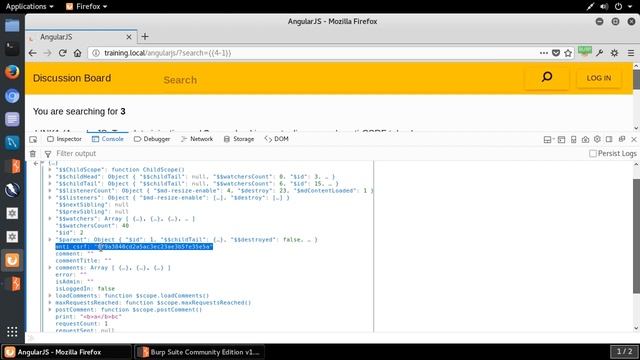Switch to Burp Suite Community Edition window
The image size is (640, 360).
tap(199, 352)
